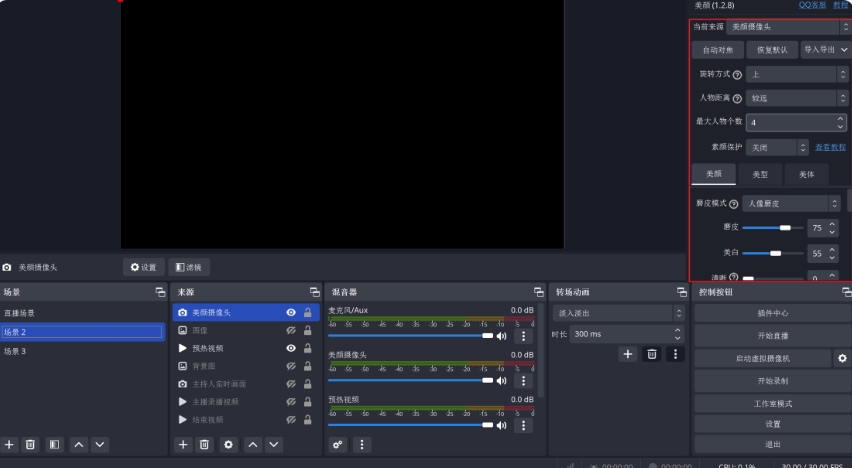Click the 开始直播 button
The width and height of the screenshot is (852, 468).
772,336
